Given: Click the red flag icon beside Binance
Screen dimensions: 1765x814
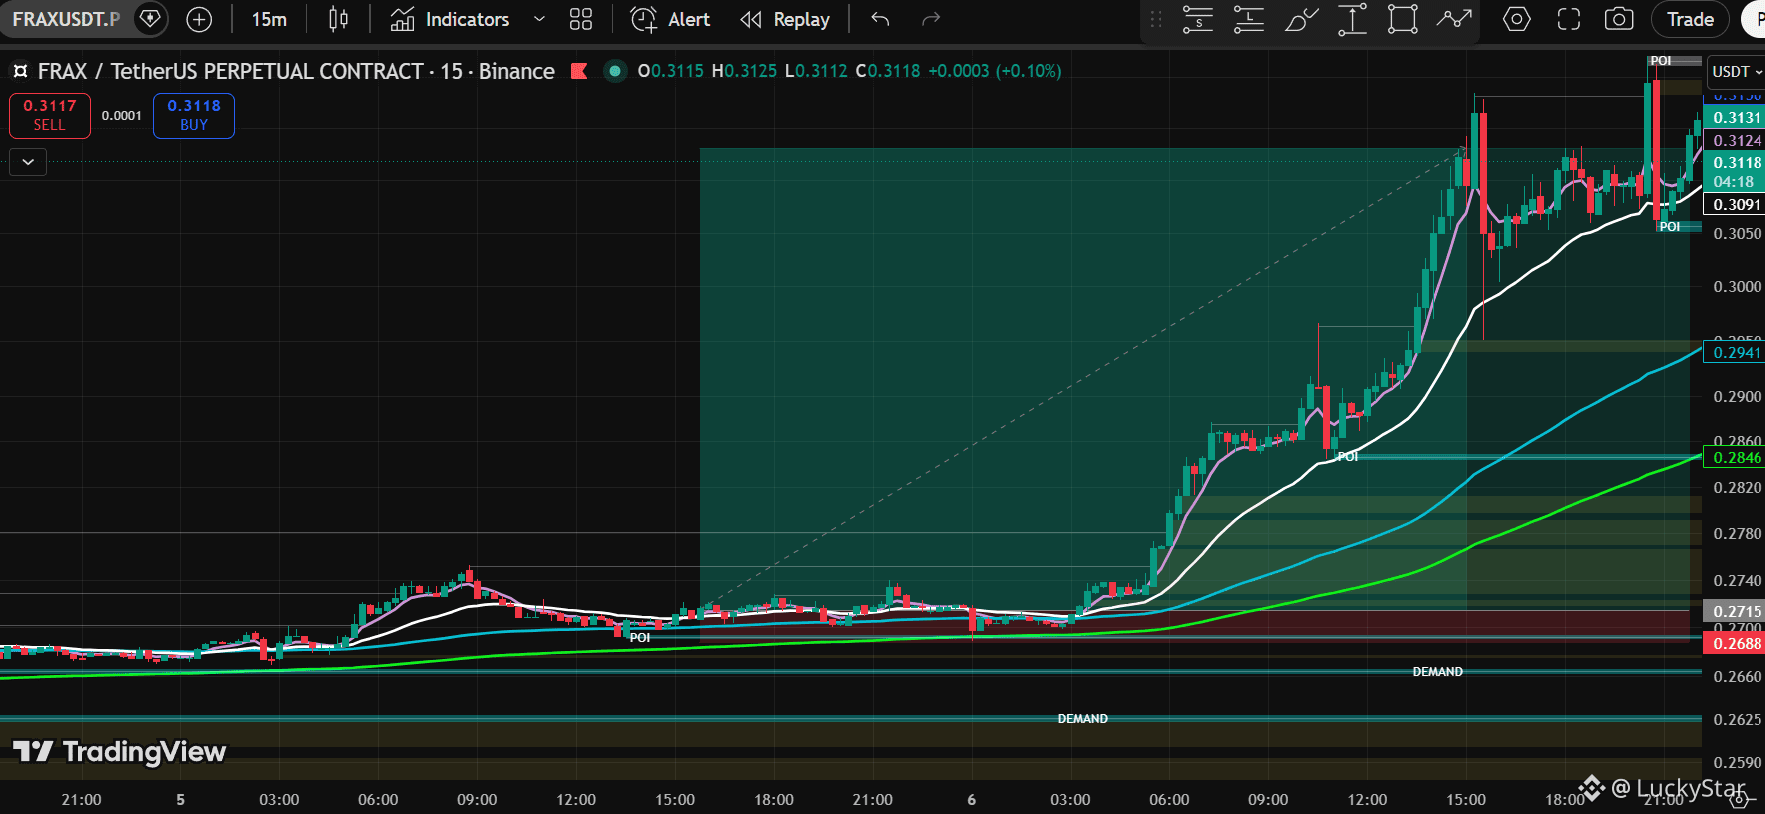Looking at the screenshot, I should (579, 71).
